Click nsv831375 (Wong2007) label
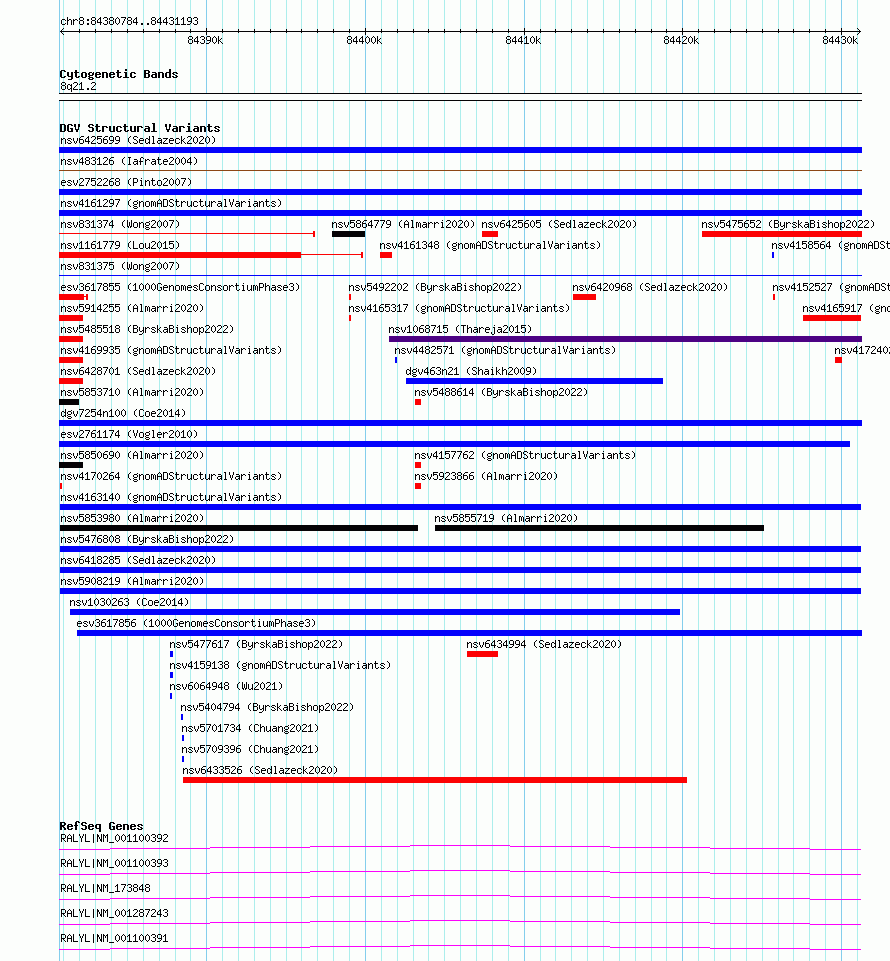Screen dimensions: 890x961 tap(120, 266)
